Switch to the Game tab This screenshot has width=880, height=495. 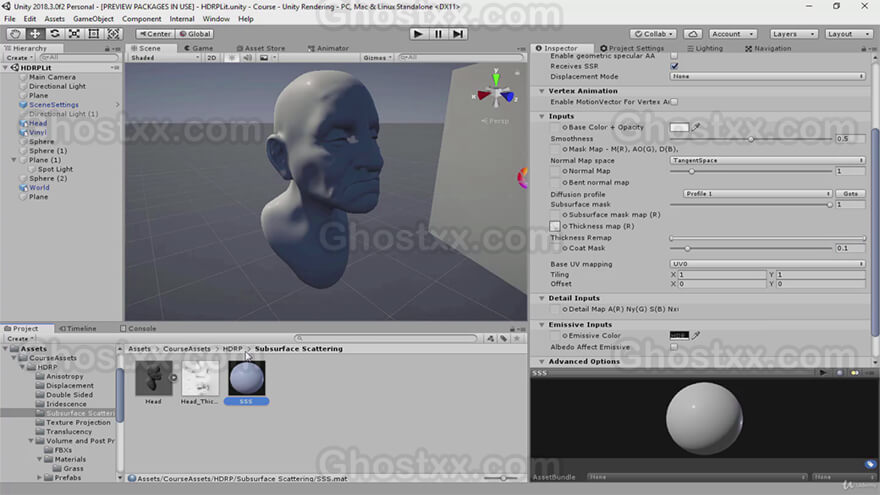point(199,48)
